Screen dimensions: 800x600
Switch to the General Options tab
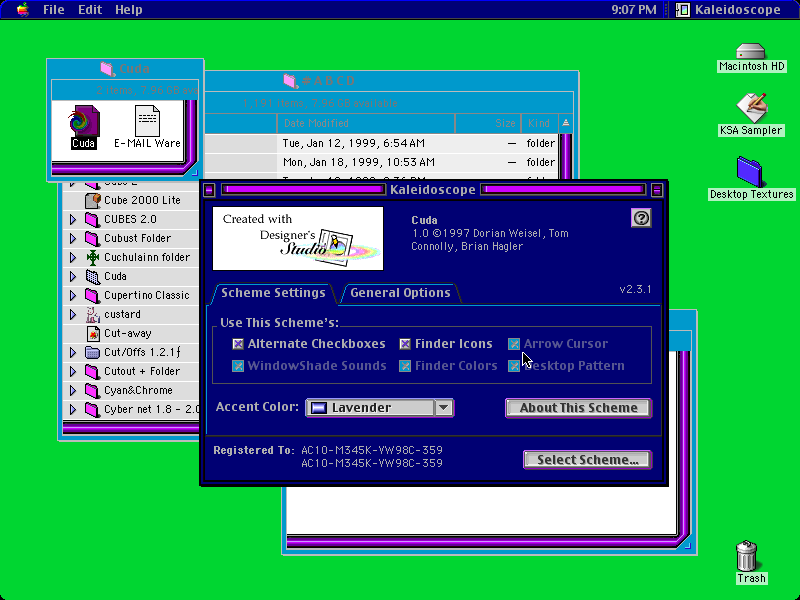(x=400, y=293)
